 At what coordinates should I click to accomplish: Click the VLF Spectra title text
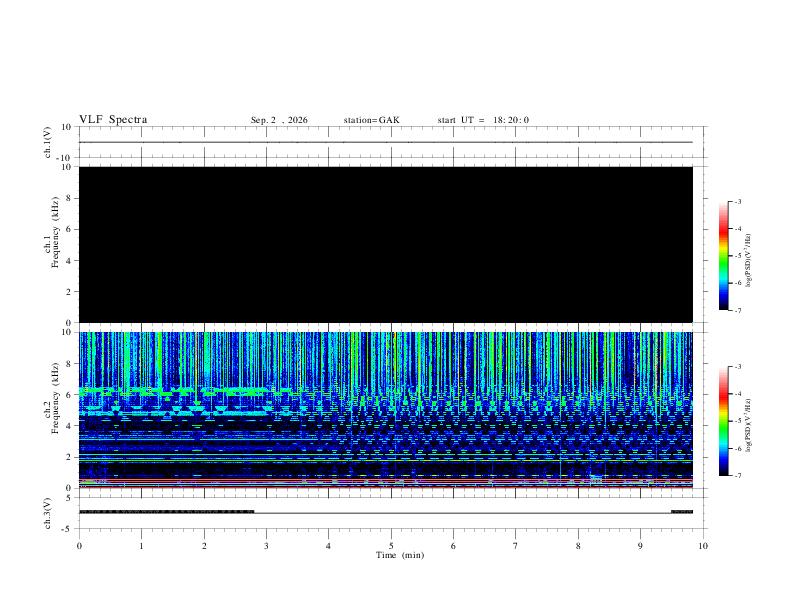(x=113, y=120)
